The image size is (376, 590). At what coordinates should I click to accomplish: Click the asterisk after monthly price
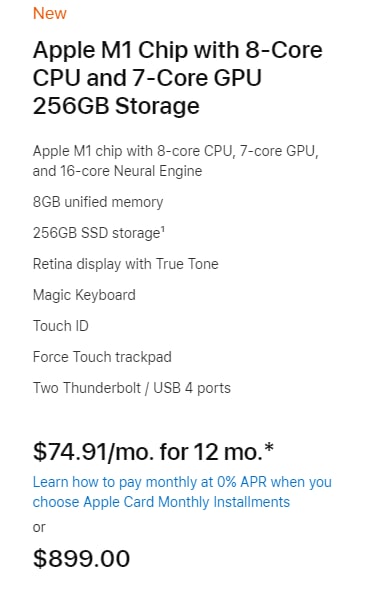point(269,447)
